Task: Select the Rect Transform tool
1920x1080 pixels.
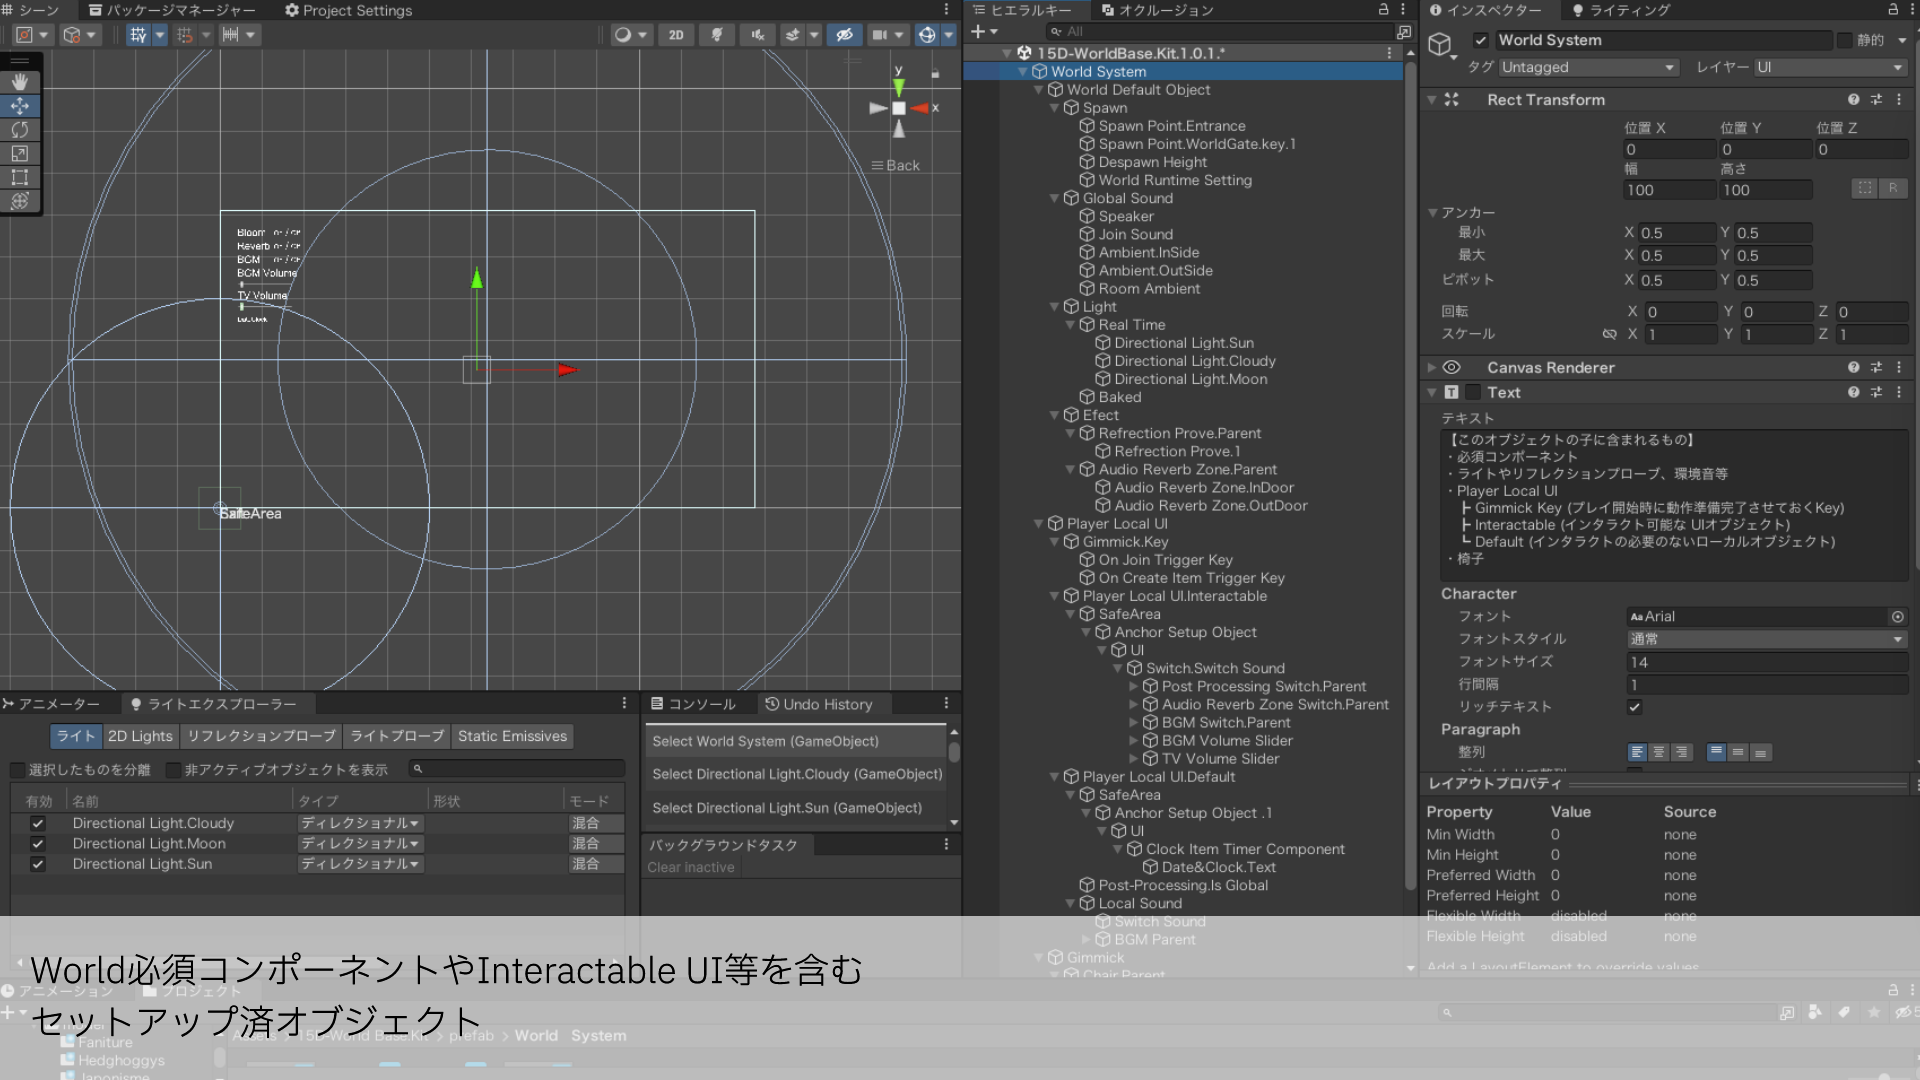Action: [20, 177]
